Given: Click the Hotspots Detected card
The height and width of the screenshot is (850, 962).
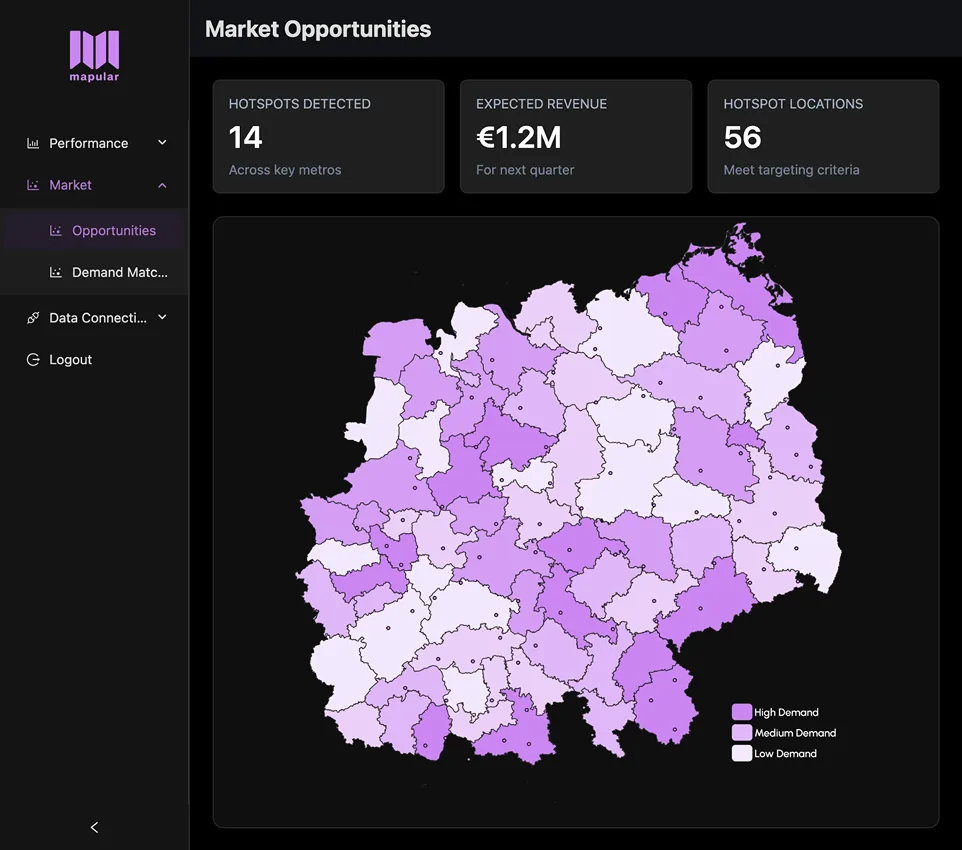Looking at the screenshot, I should tap(328, 136).
